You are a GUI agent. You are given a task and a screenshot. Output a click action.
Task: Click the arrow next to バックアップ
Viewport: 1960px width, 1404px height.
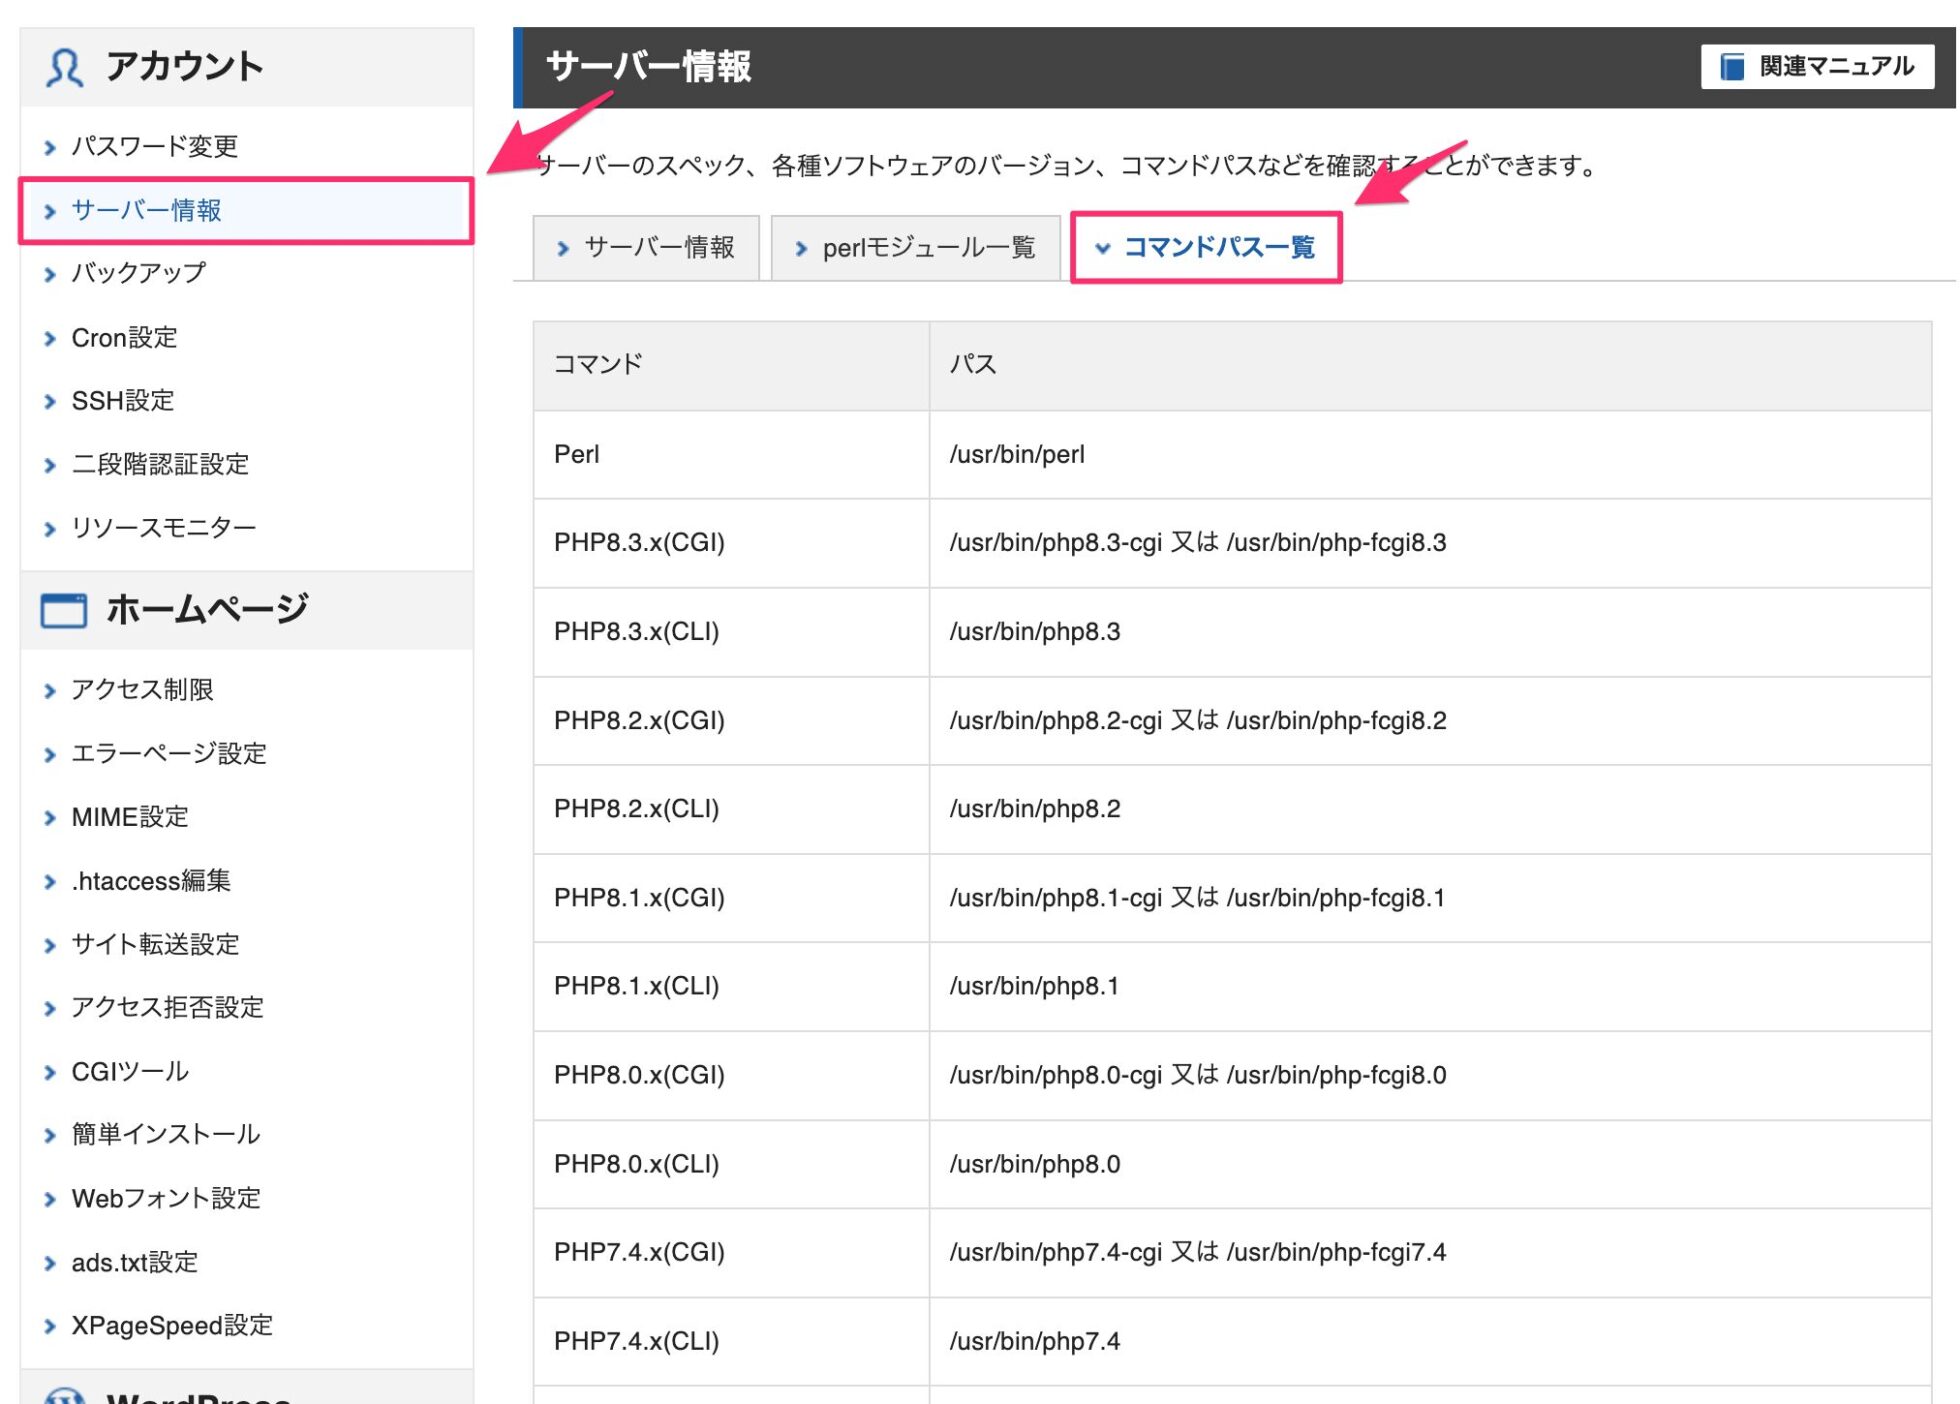click(x=50, y=275)
